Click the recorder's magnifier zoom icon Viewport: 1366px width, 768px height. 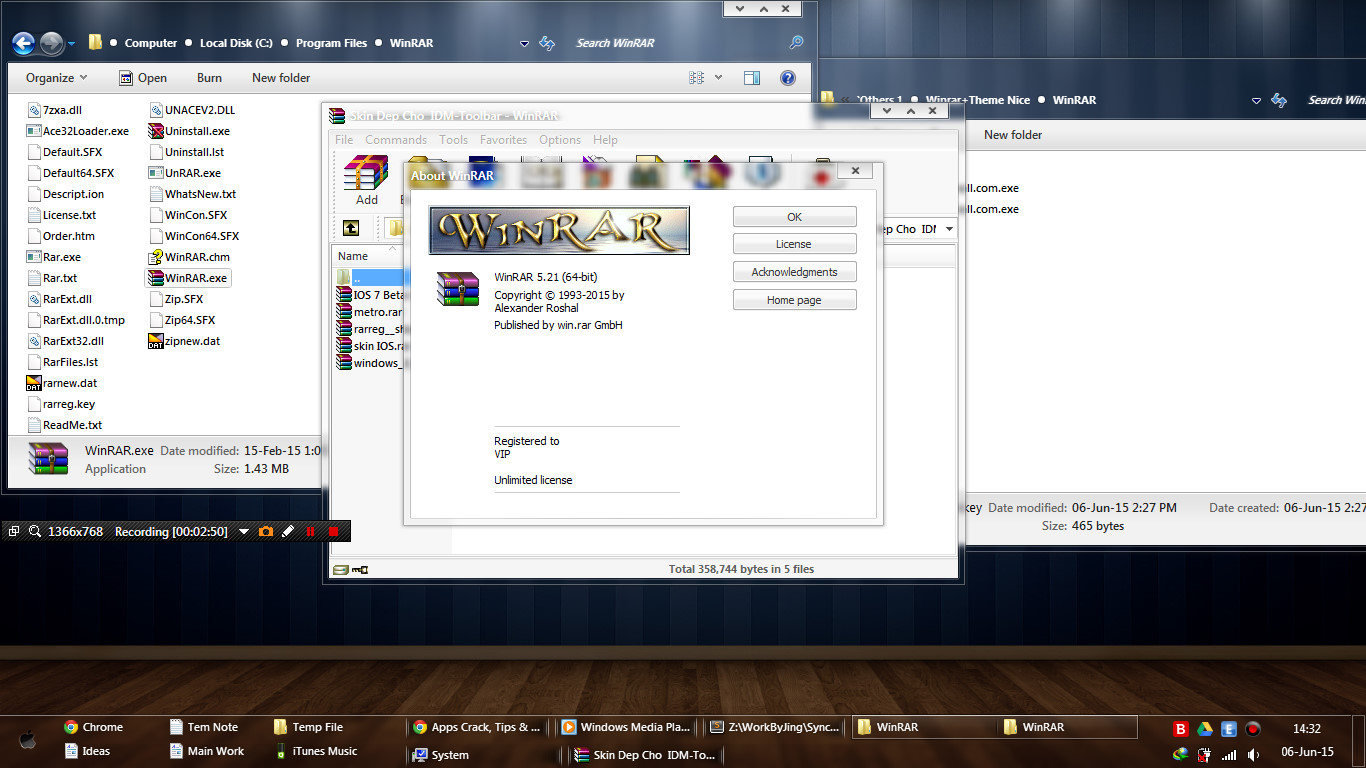point(35,531)
